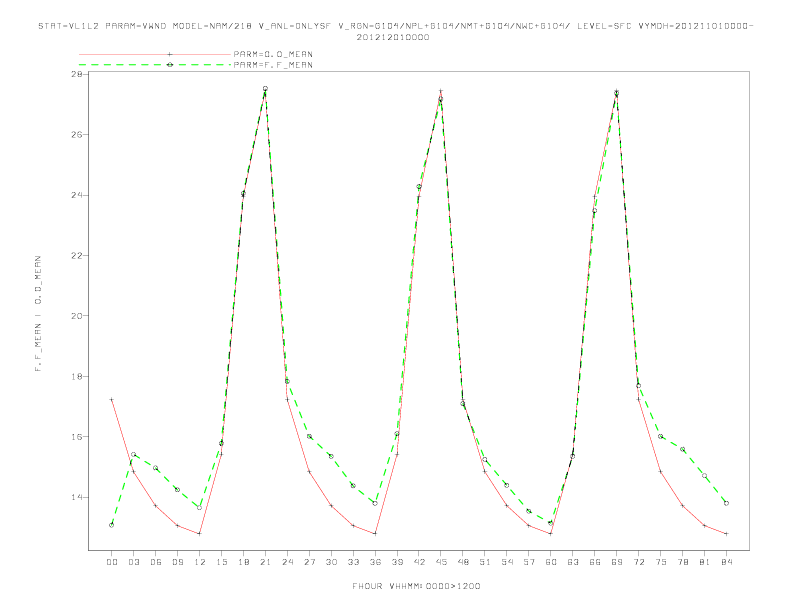Click x-axis tick label 81
The image size is (792, 612).
[705, 562]
